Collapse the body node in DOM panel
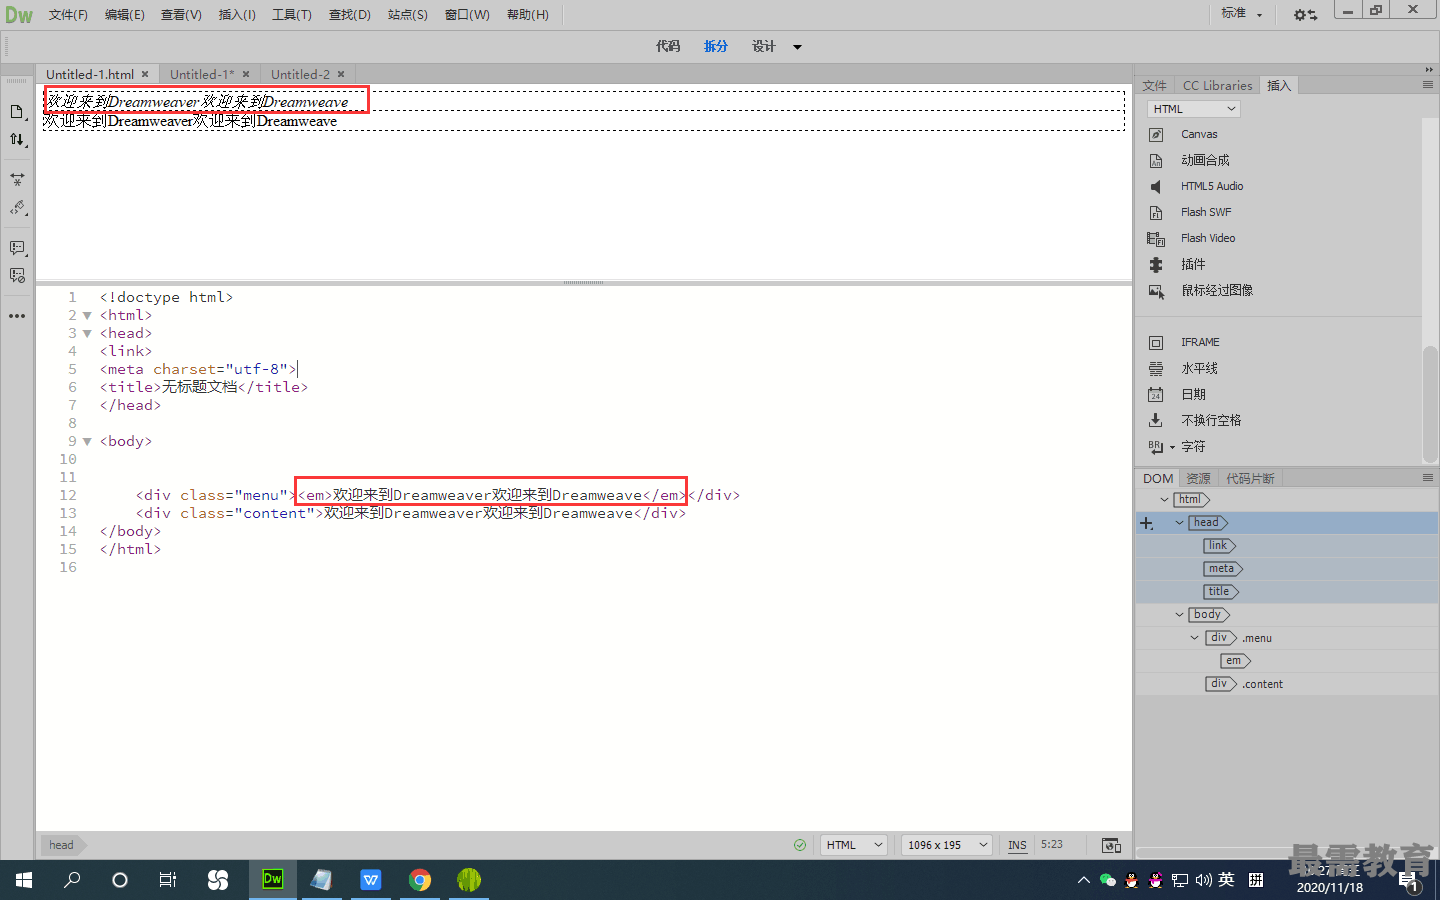1440x900 pixels. [x=1179, y=615]
